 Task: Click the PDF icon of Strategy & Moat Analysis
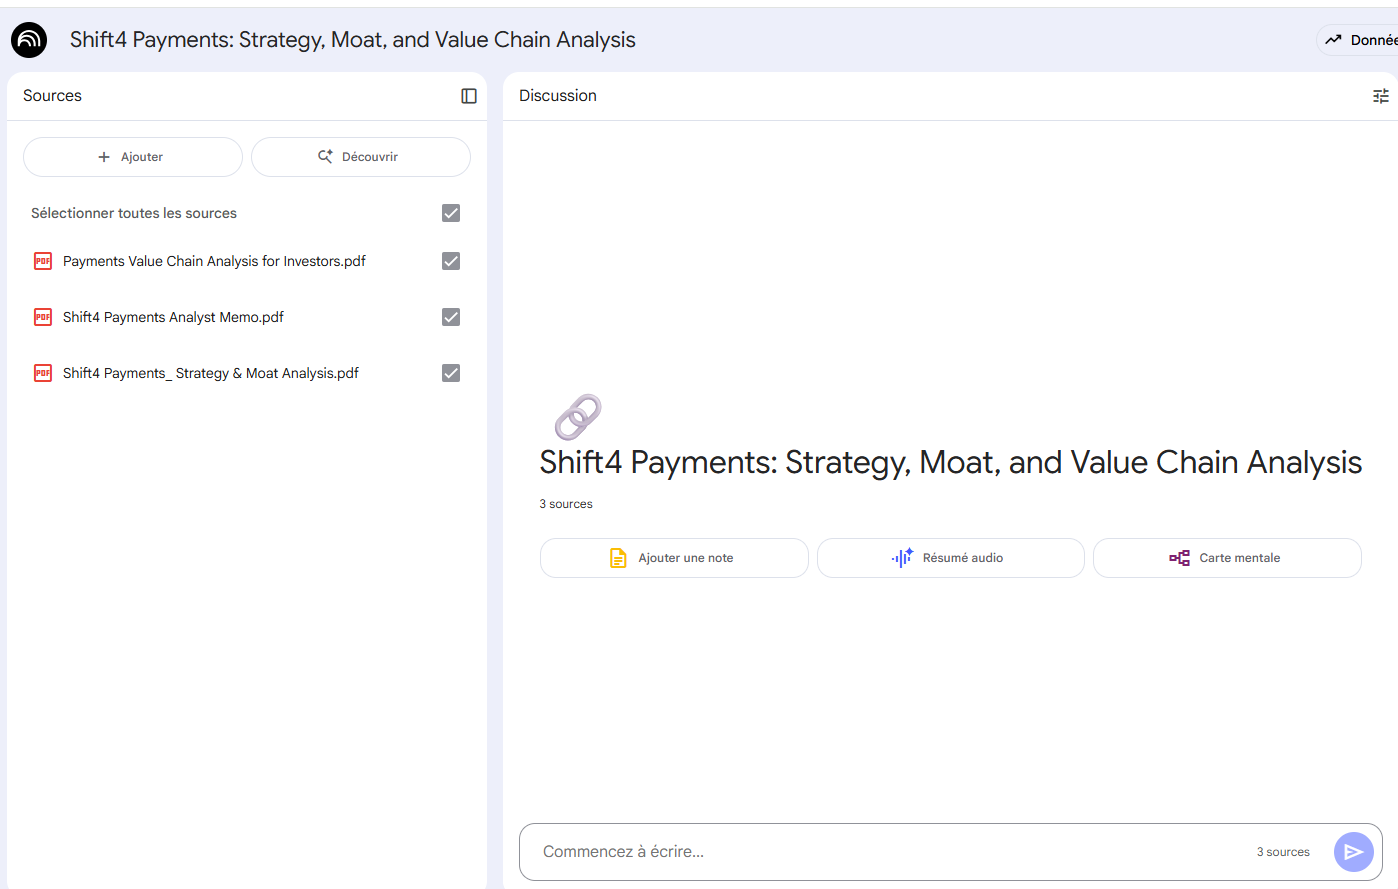tap(43, 373)
